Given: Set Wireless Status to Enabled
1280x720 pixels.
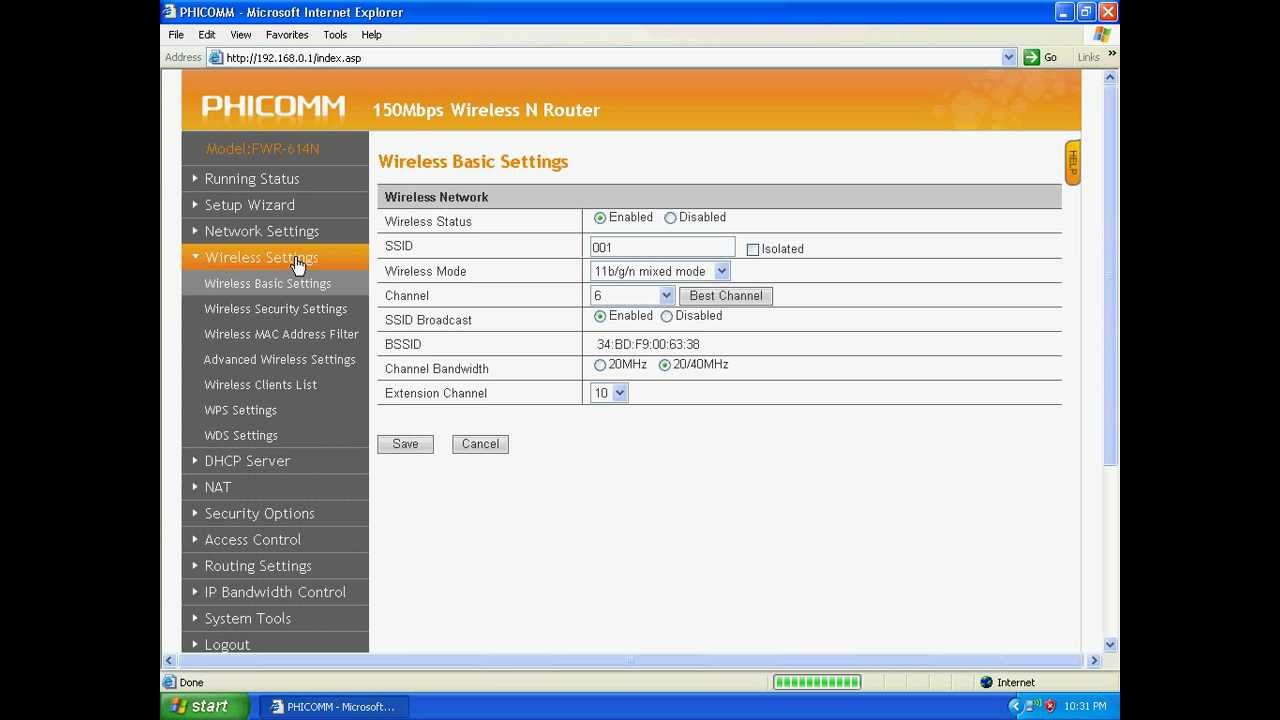Looking at the screenshot, I should [600, 218].
